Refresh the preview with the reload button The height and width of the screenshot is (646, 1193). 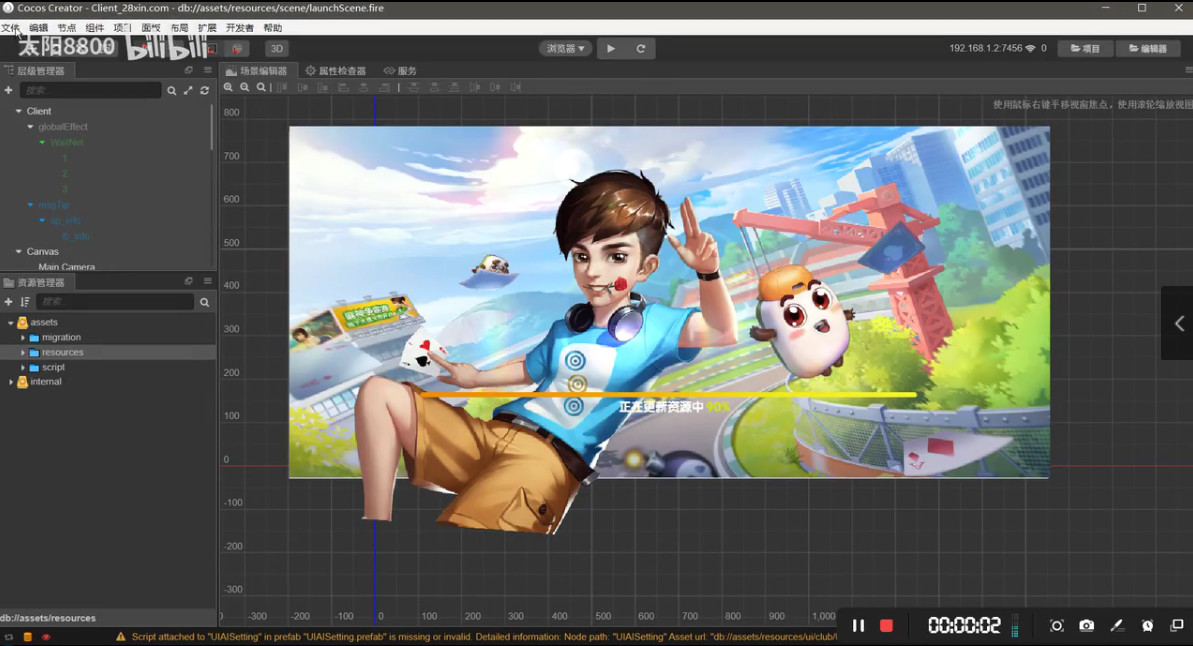pyautogui.click(x=641, y=49)
